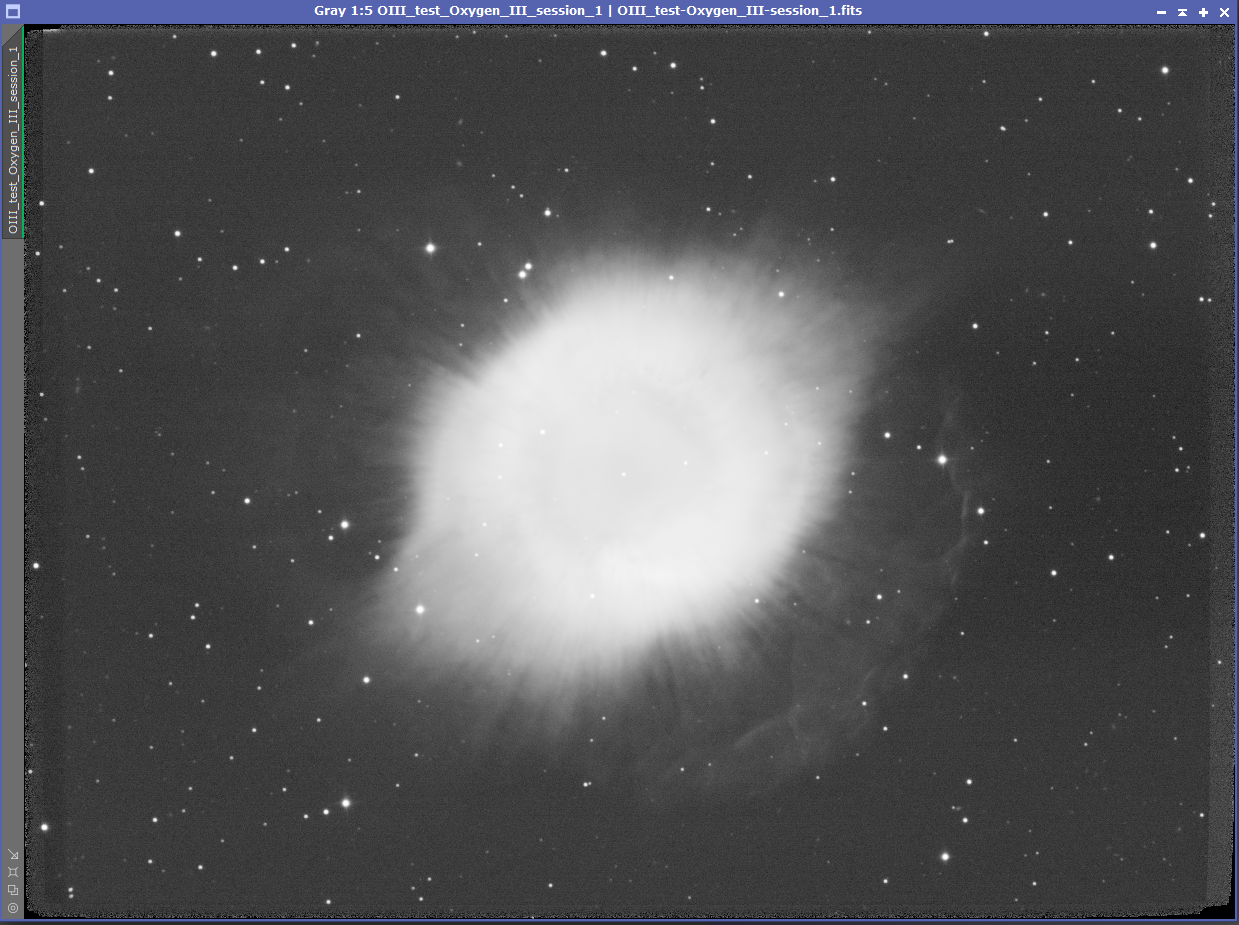Click the Gray 1:5 window title bar
The image size is (1239, 925).
(x=588, y=11)
